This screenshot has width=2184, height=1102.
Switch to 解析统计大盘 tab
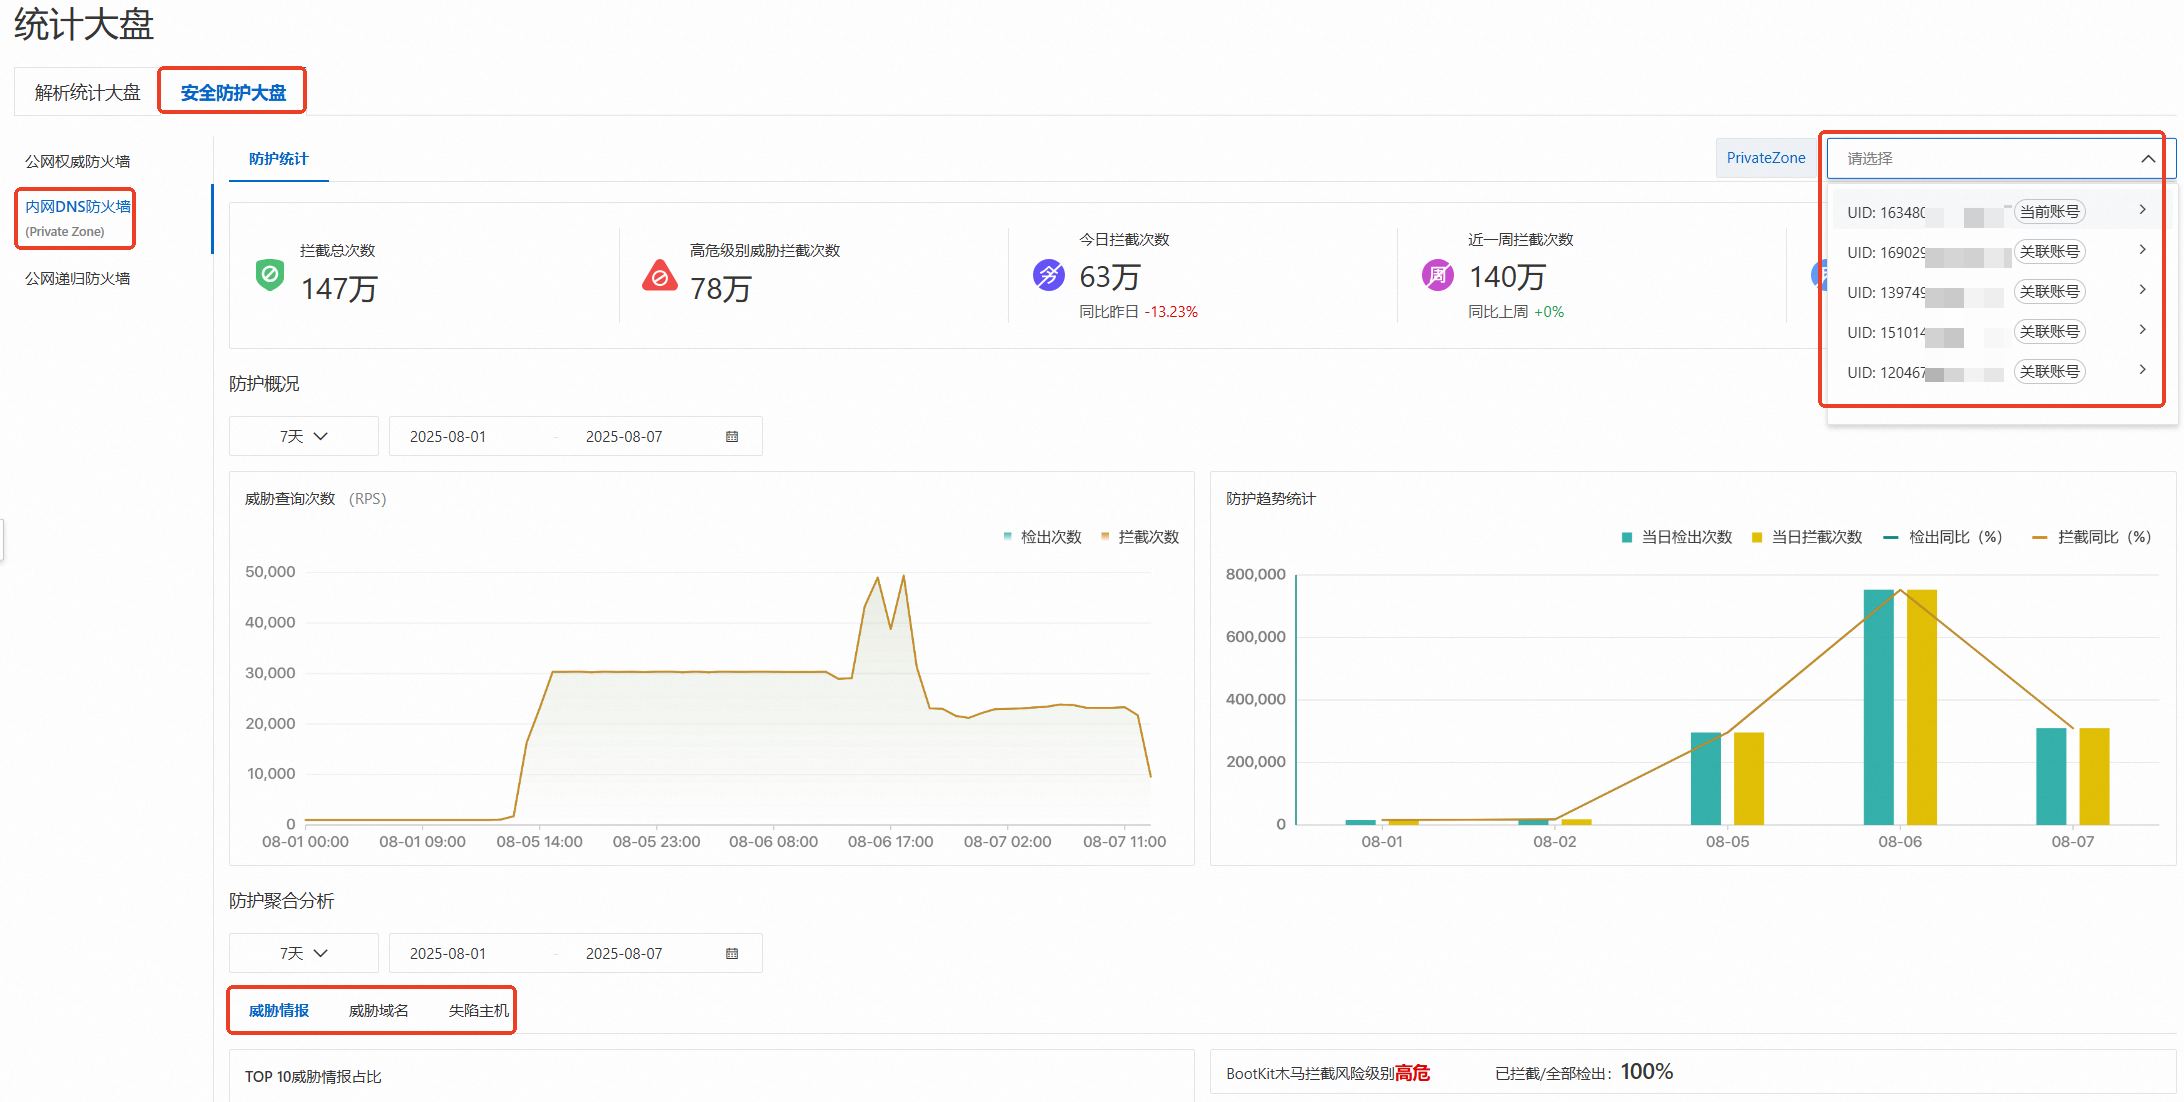(x=87, y=93)
